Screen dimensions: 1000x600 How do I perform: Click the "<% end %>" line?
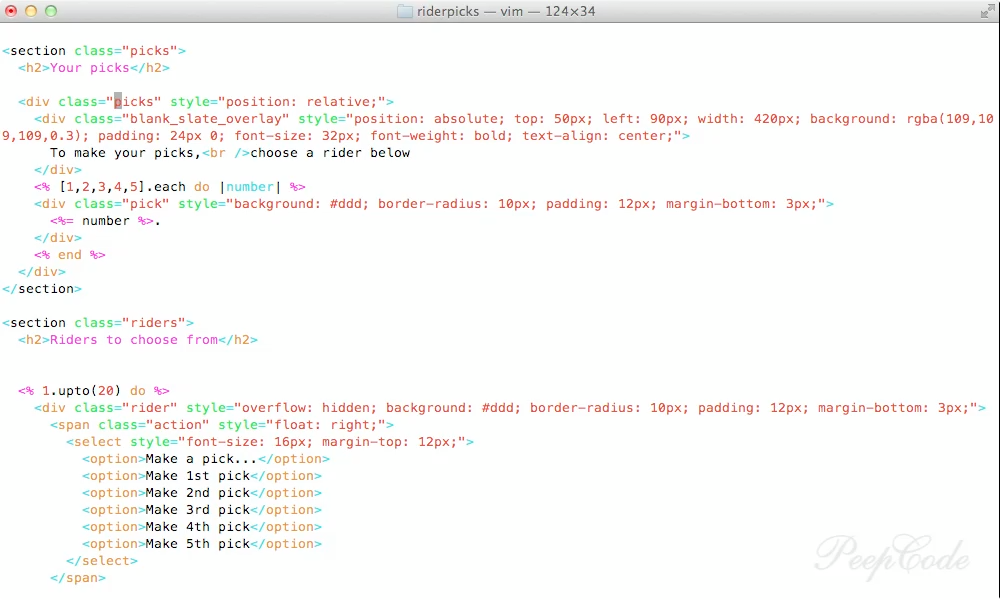tap(70, 255)
